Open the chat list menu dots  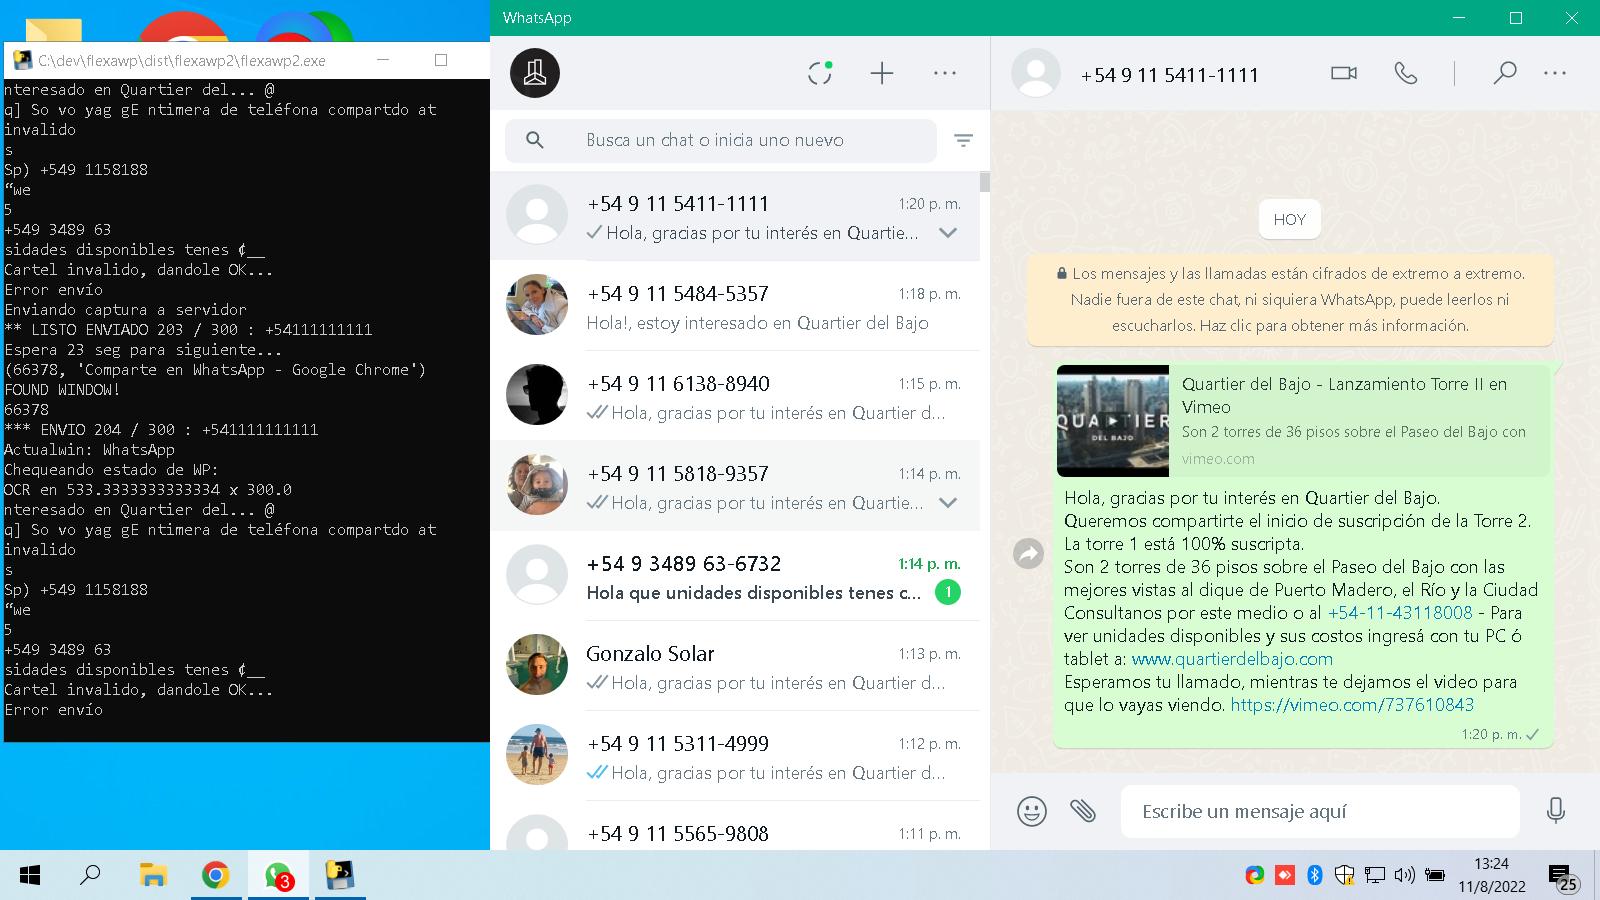pos(944,73)
